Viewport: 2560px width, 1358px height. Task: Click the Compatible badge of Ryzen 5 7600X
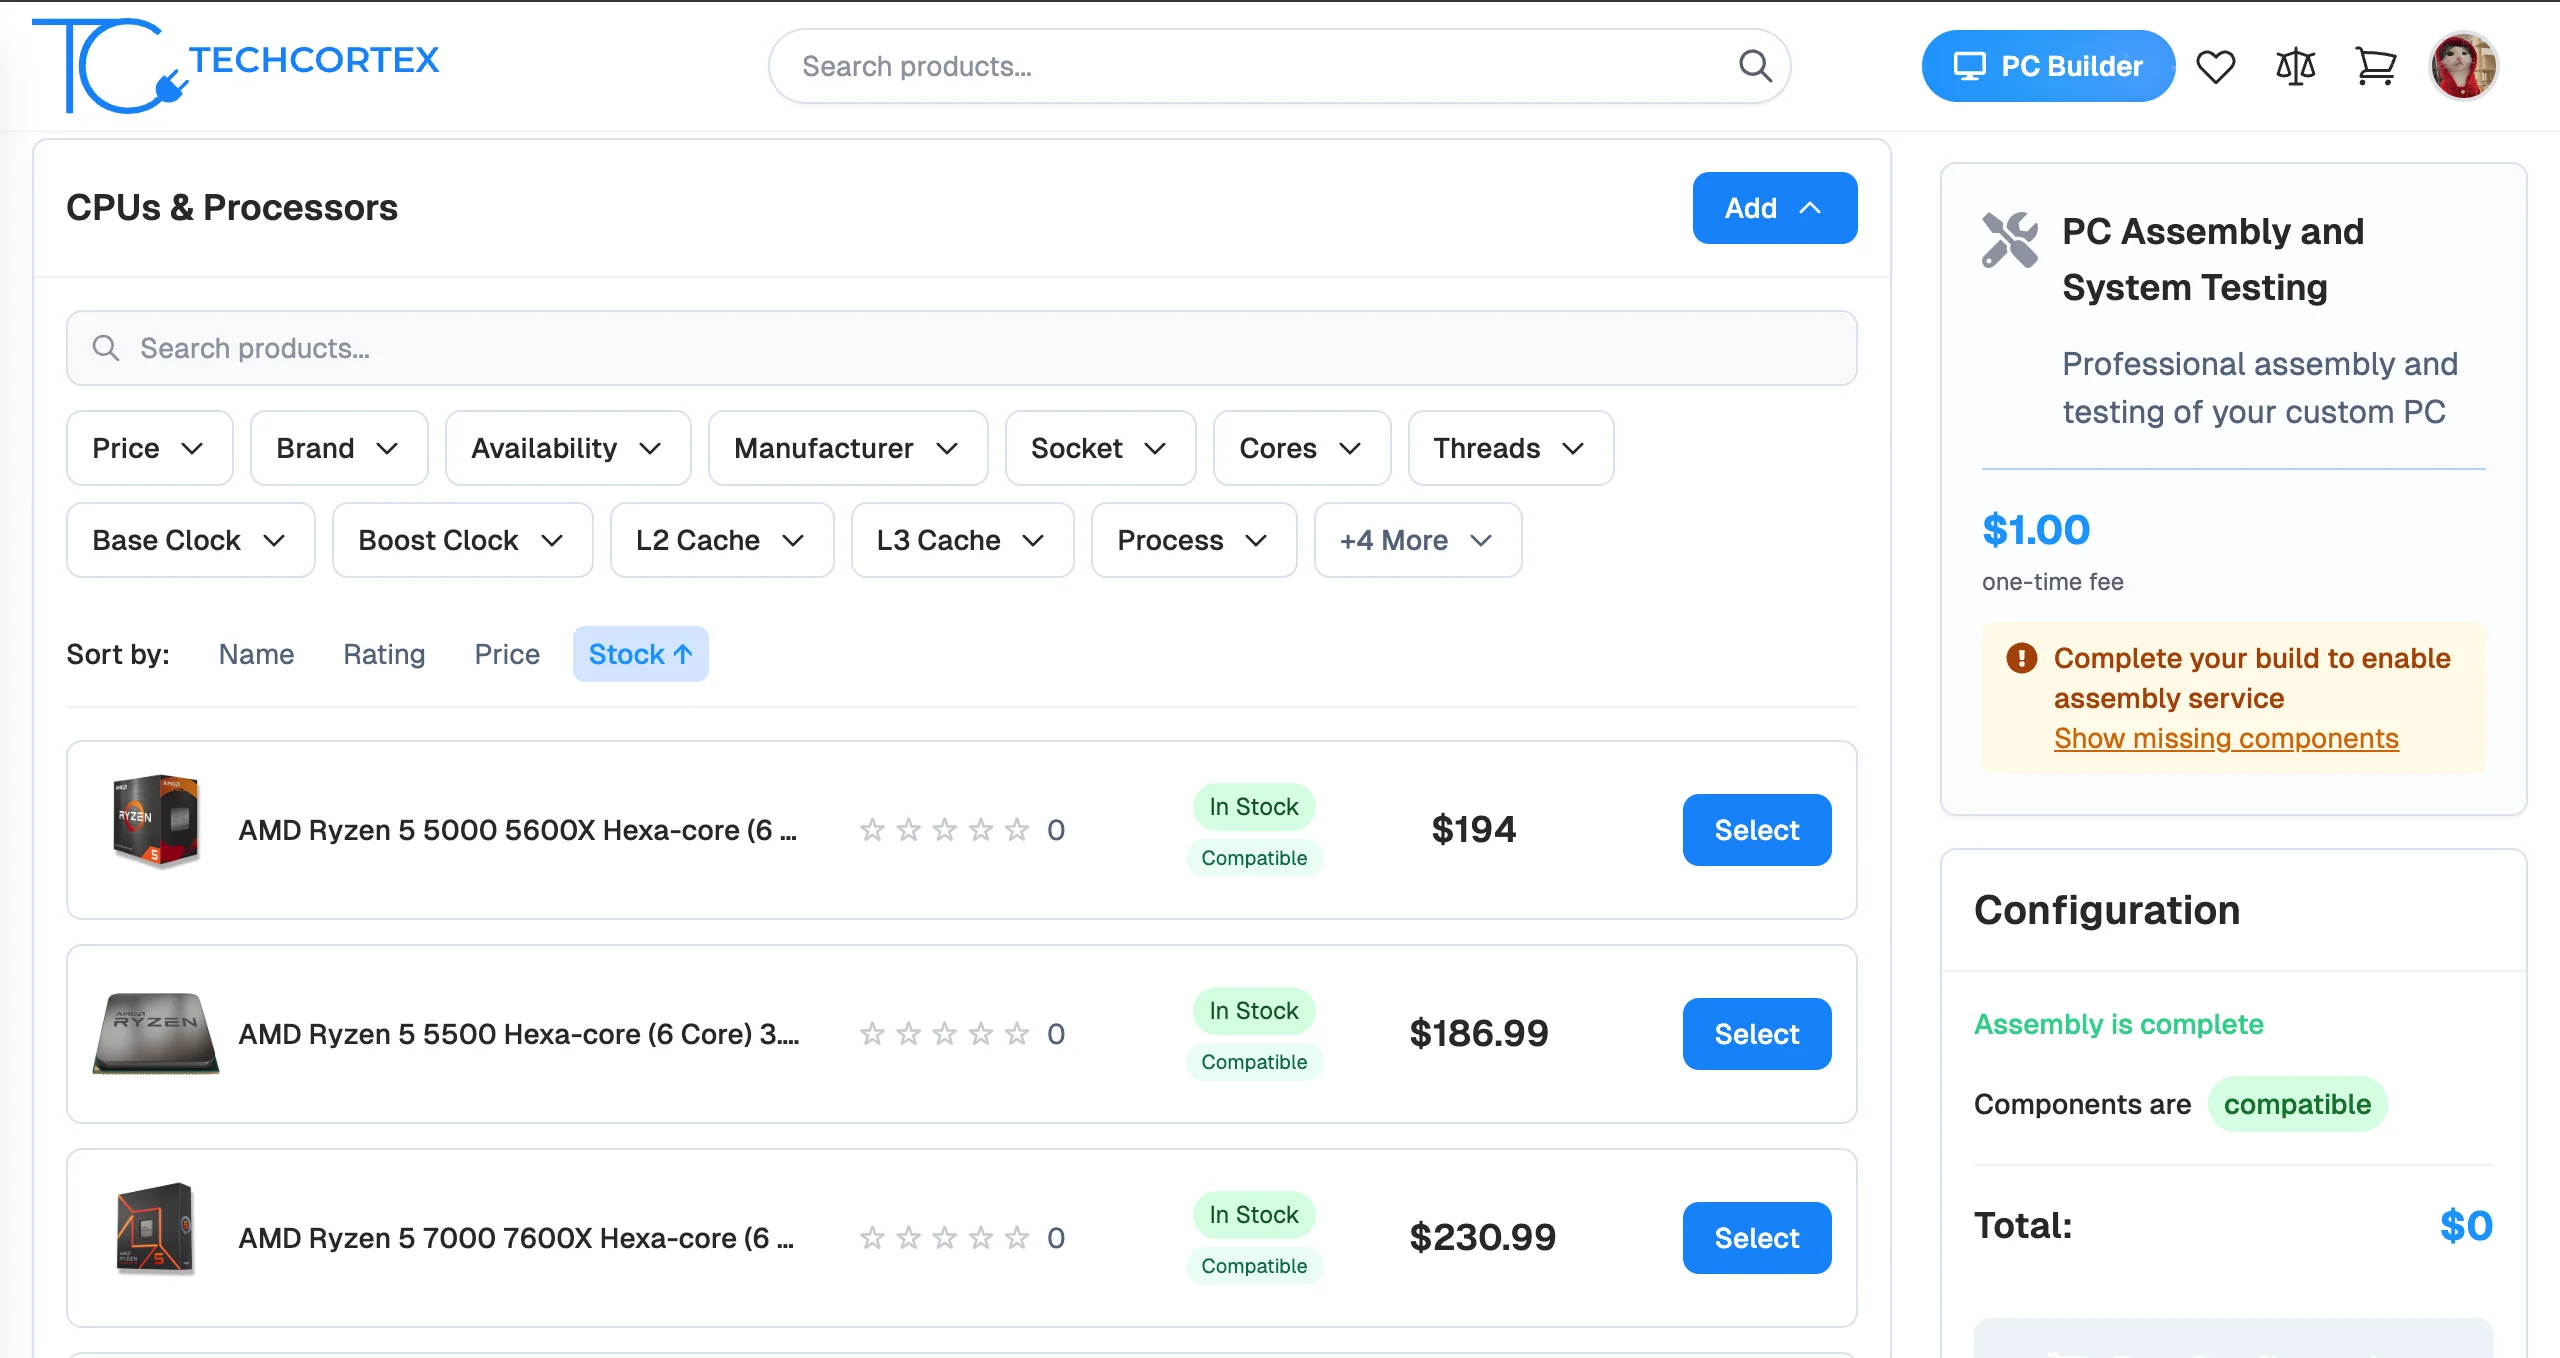(1254, 1266)
